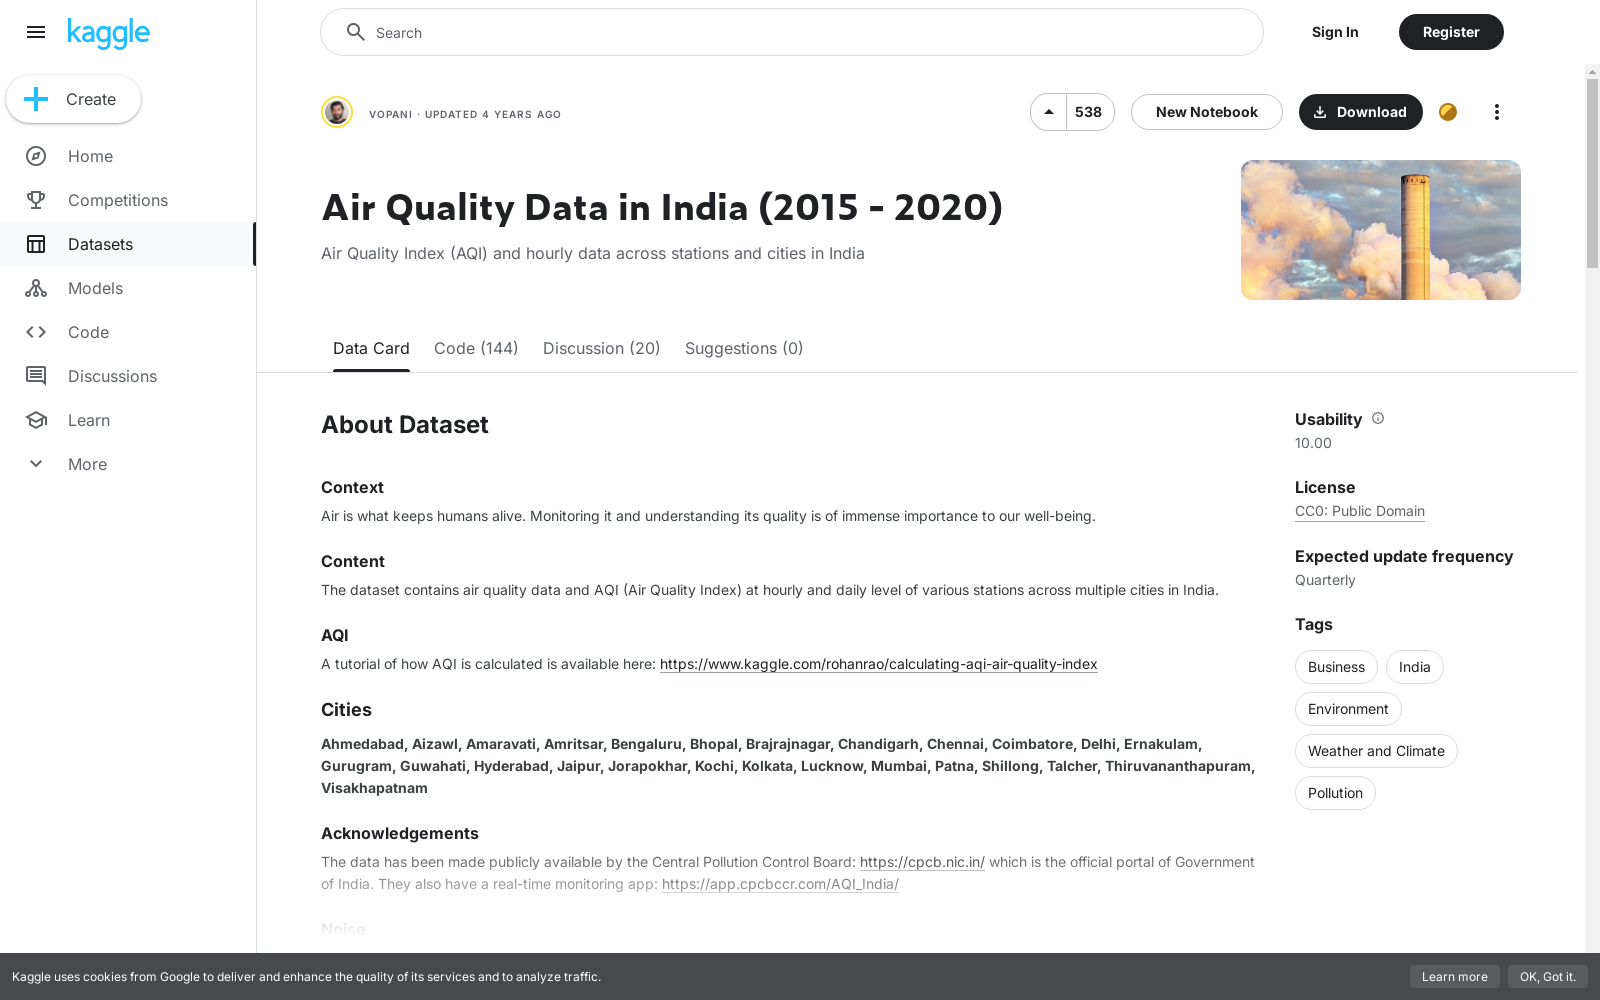Switch to the Code (144) tab
Image resolution: width=1600 pixels, height=1000 pixels.
point(476,348)
